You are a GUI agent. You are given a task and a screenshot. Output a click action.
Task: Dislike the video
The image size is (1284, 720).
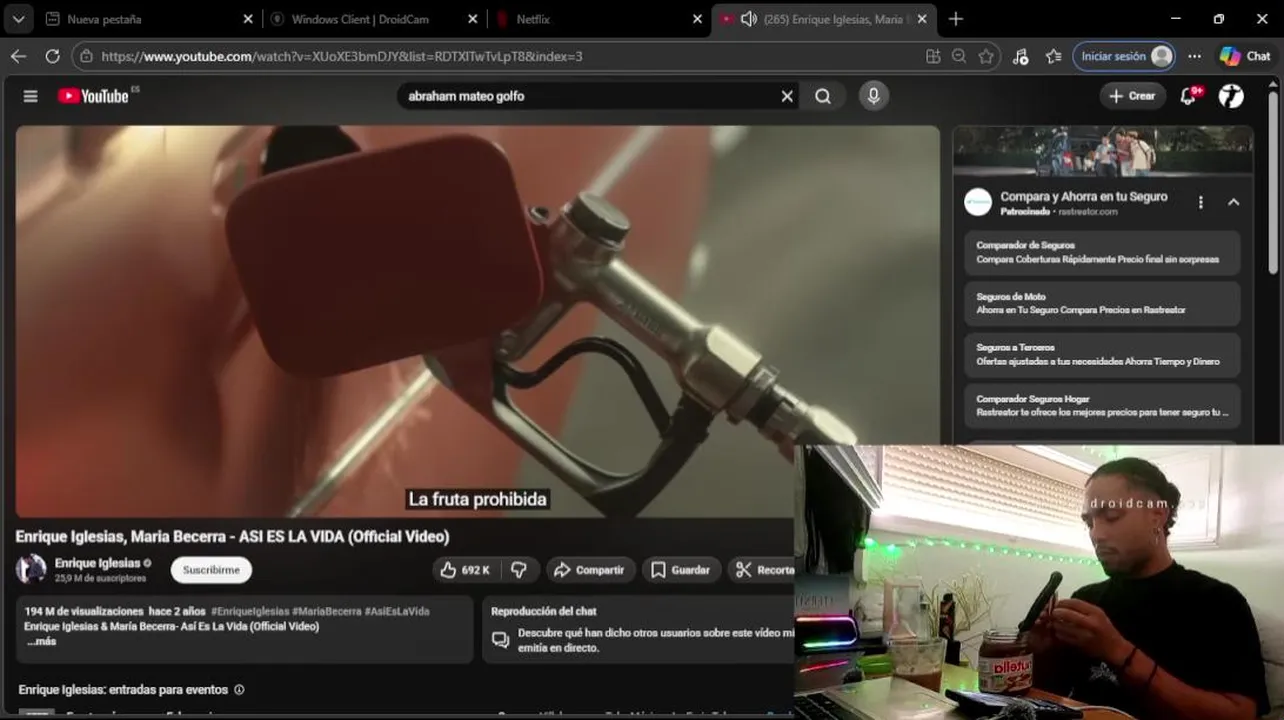519,570
